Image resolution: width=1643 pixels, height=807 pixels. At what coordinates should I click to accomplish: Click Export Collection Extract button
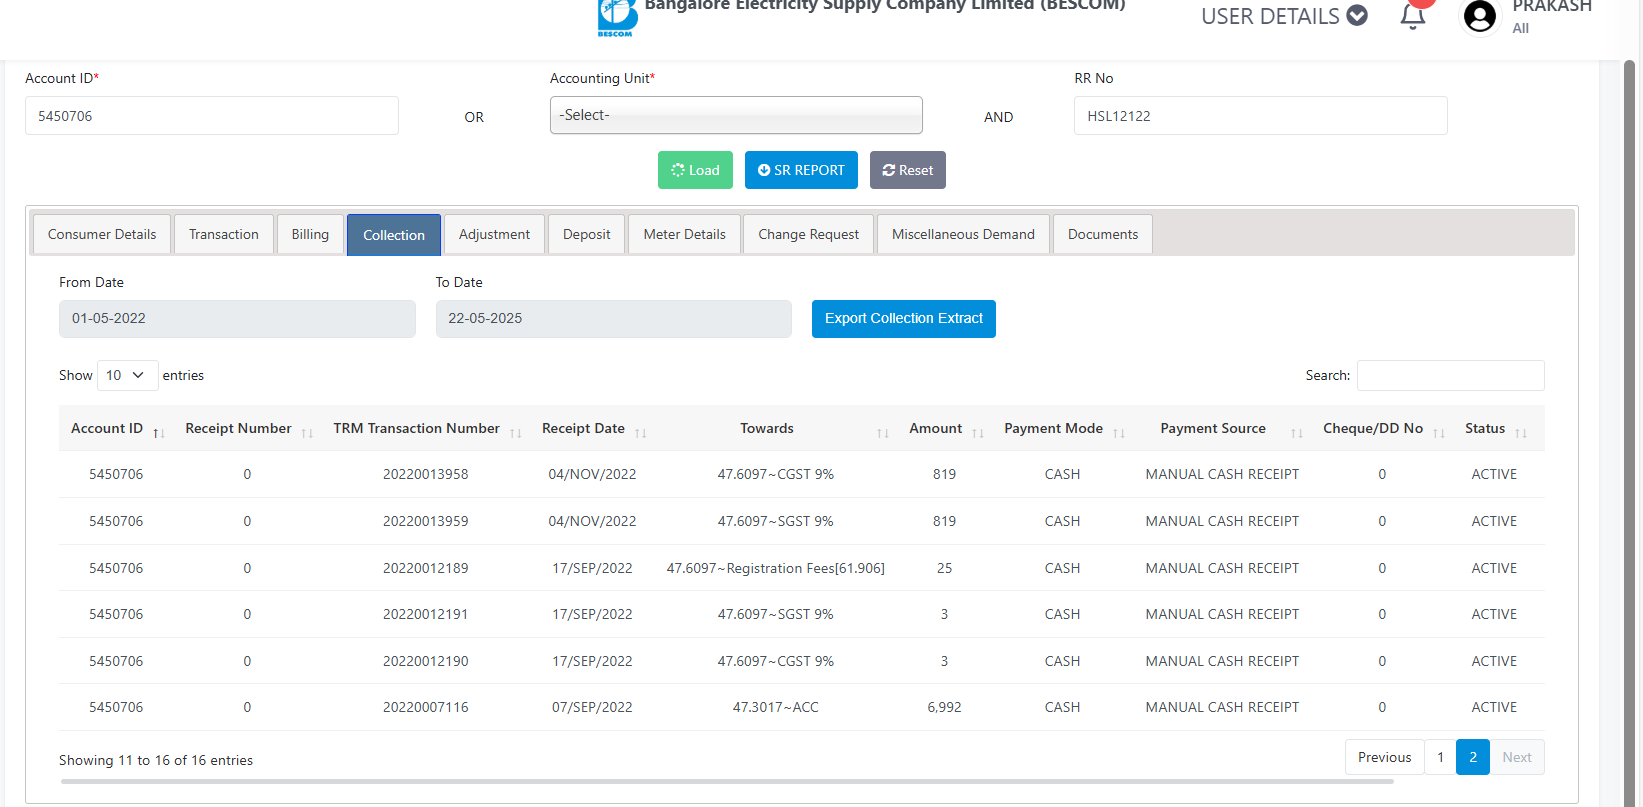click(x=903, y=319)
